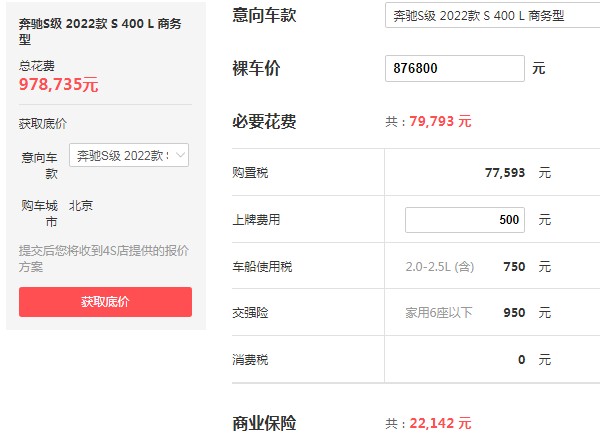600x441 pixels.
Task: Click sidebar title 奔驰S级 2022款 S 400 L 商务型
Action: click(x=100, y=31)
